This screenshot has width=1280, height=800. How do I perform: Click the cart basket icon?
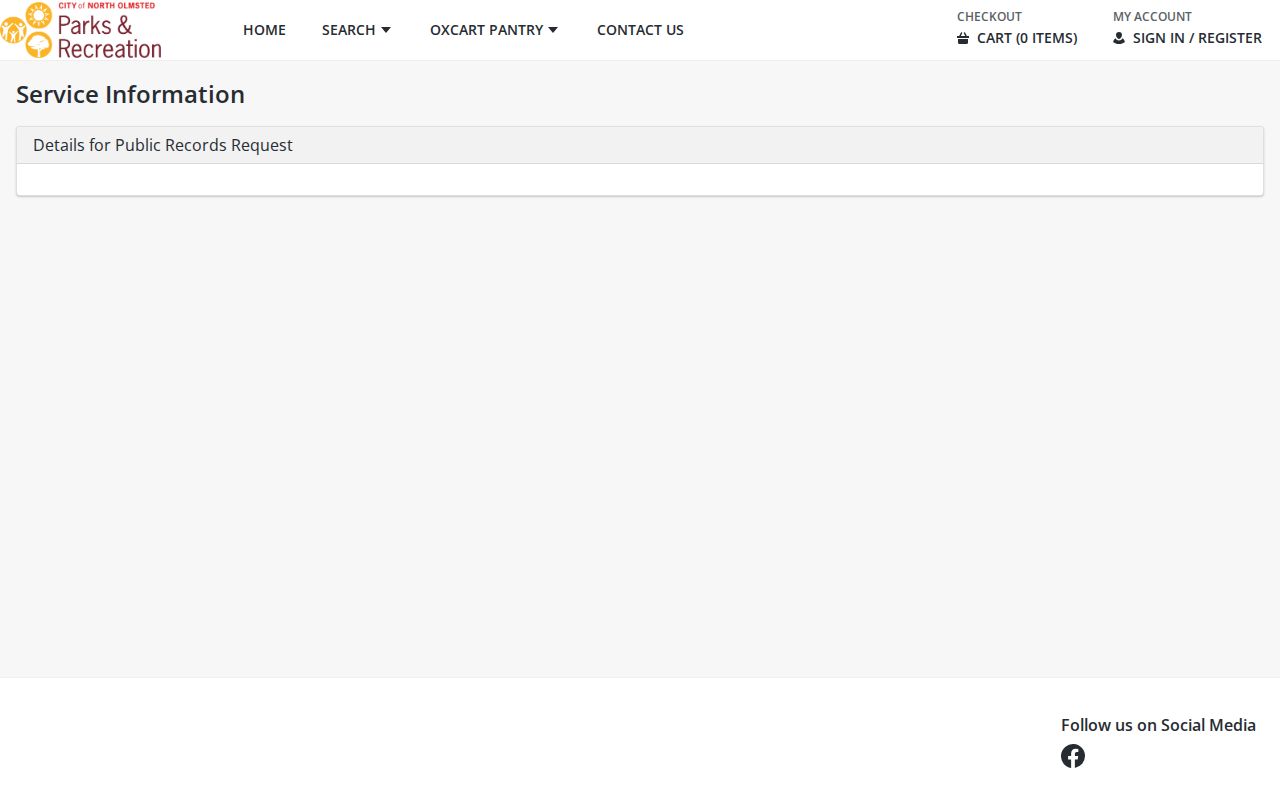pyautogui.click(x=963, y=38)
